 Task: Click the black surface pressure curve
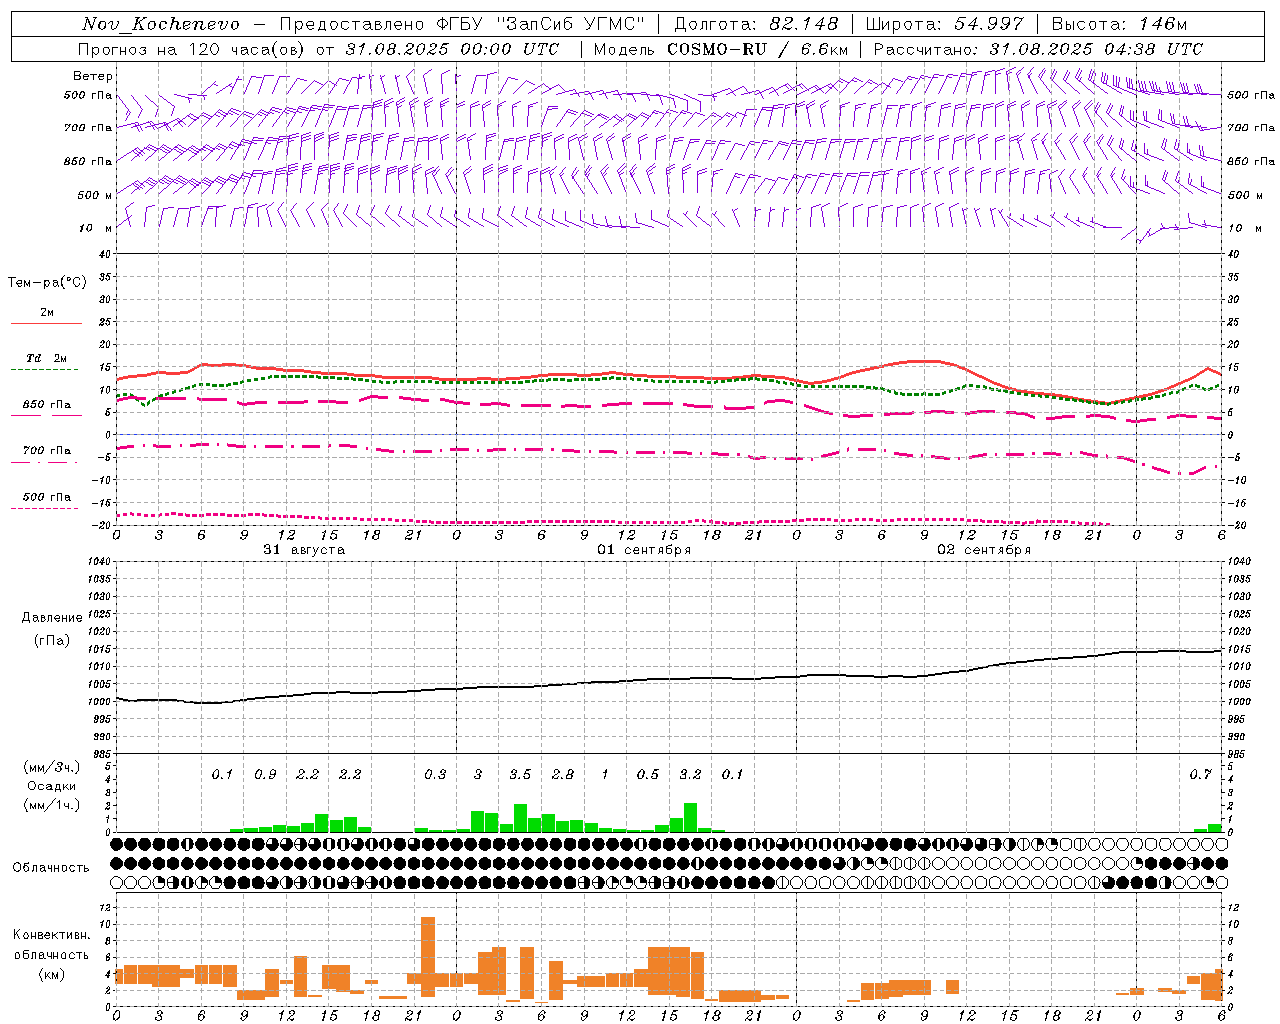(x=669, y=678)
